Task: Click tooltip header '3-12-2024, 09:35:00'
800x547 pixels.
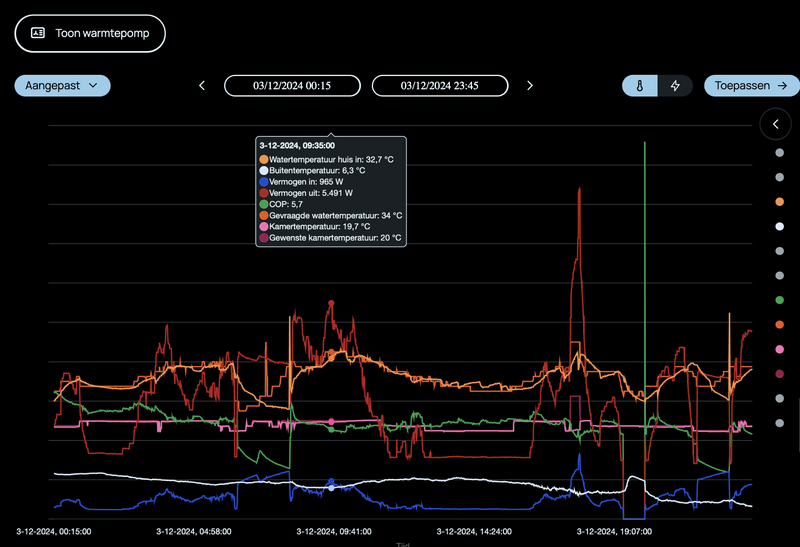Action: (297, 145)
